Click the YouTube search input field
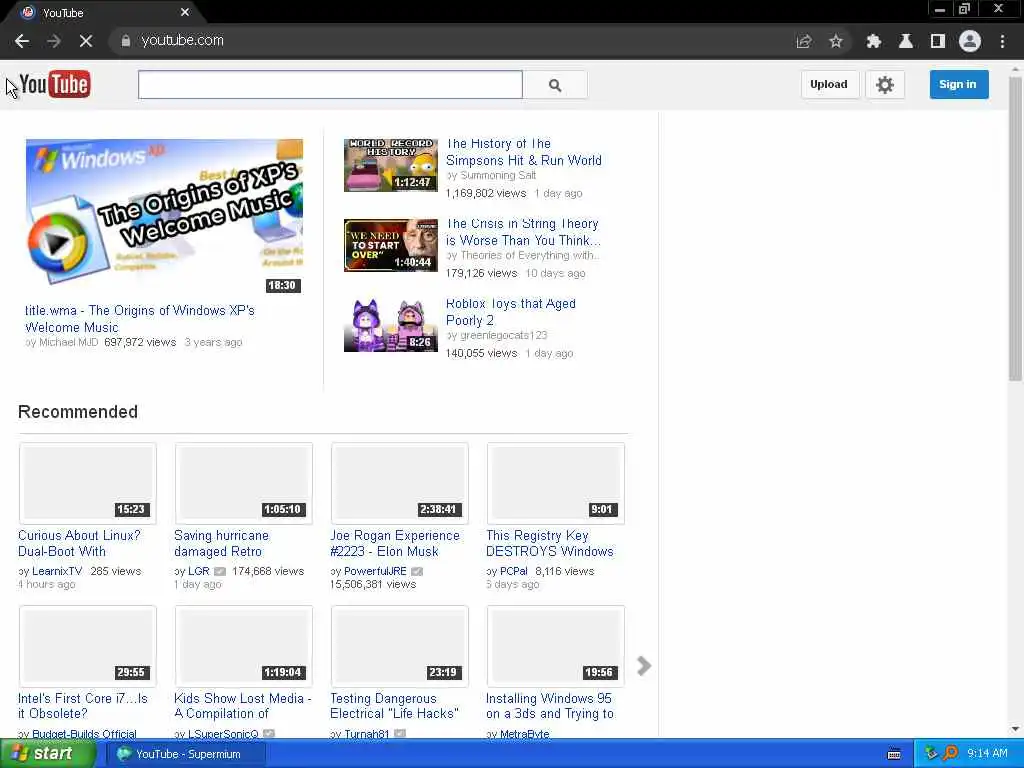 (x=330, y=85)
